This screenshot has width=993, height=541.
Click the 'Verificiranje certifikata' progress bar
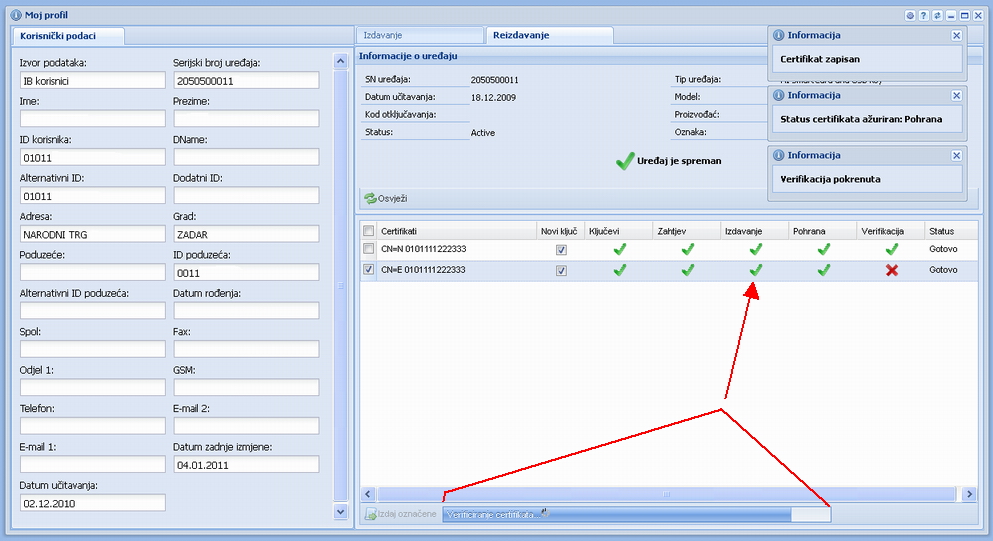point(636,514)
